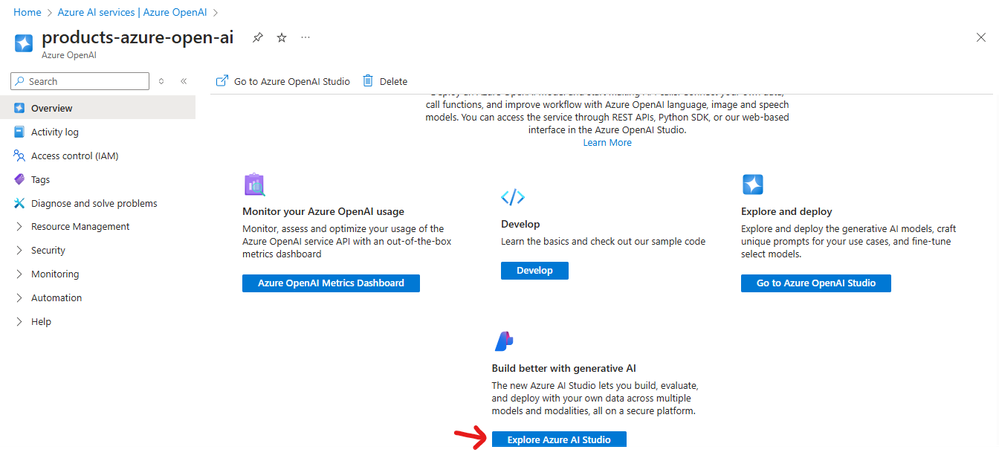Pin the resource with the pin icon
The image size is (999, 450).
tap(257, 38)
